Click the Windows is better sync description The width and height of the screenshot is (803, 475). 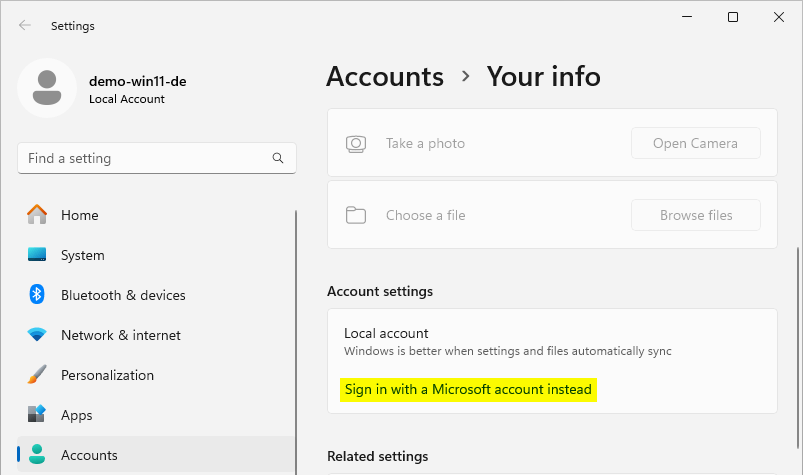point(508,351)
